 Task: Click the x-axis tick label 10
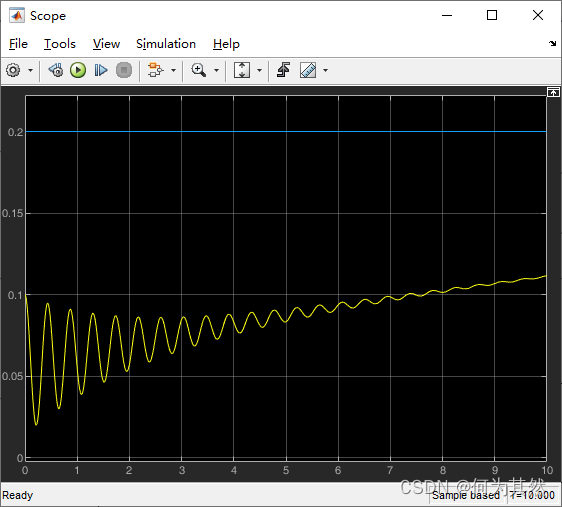click(547, 470)
